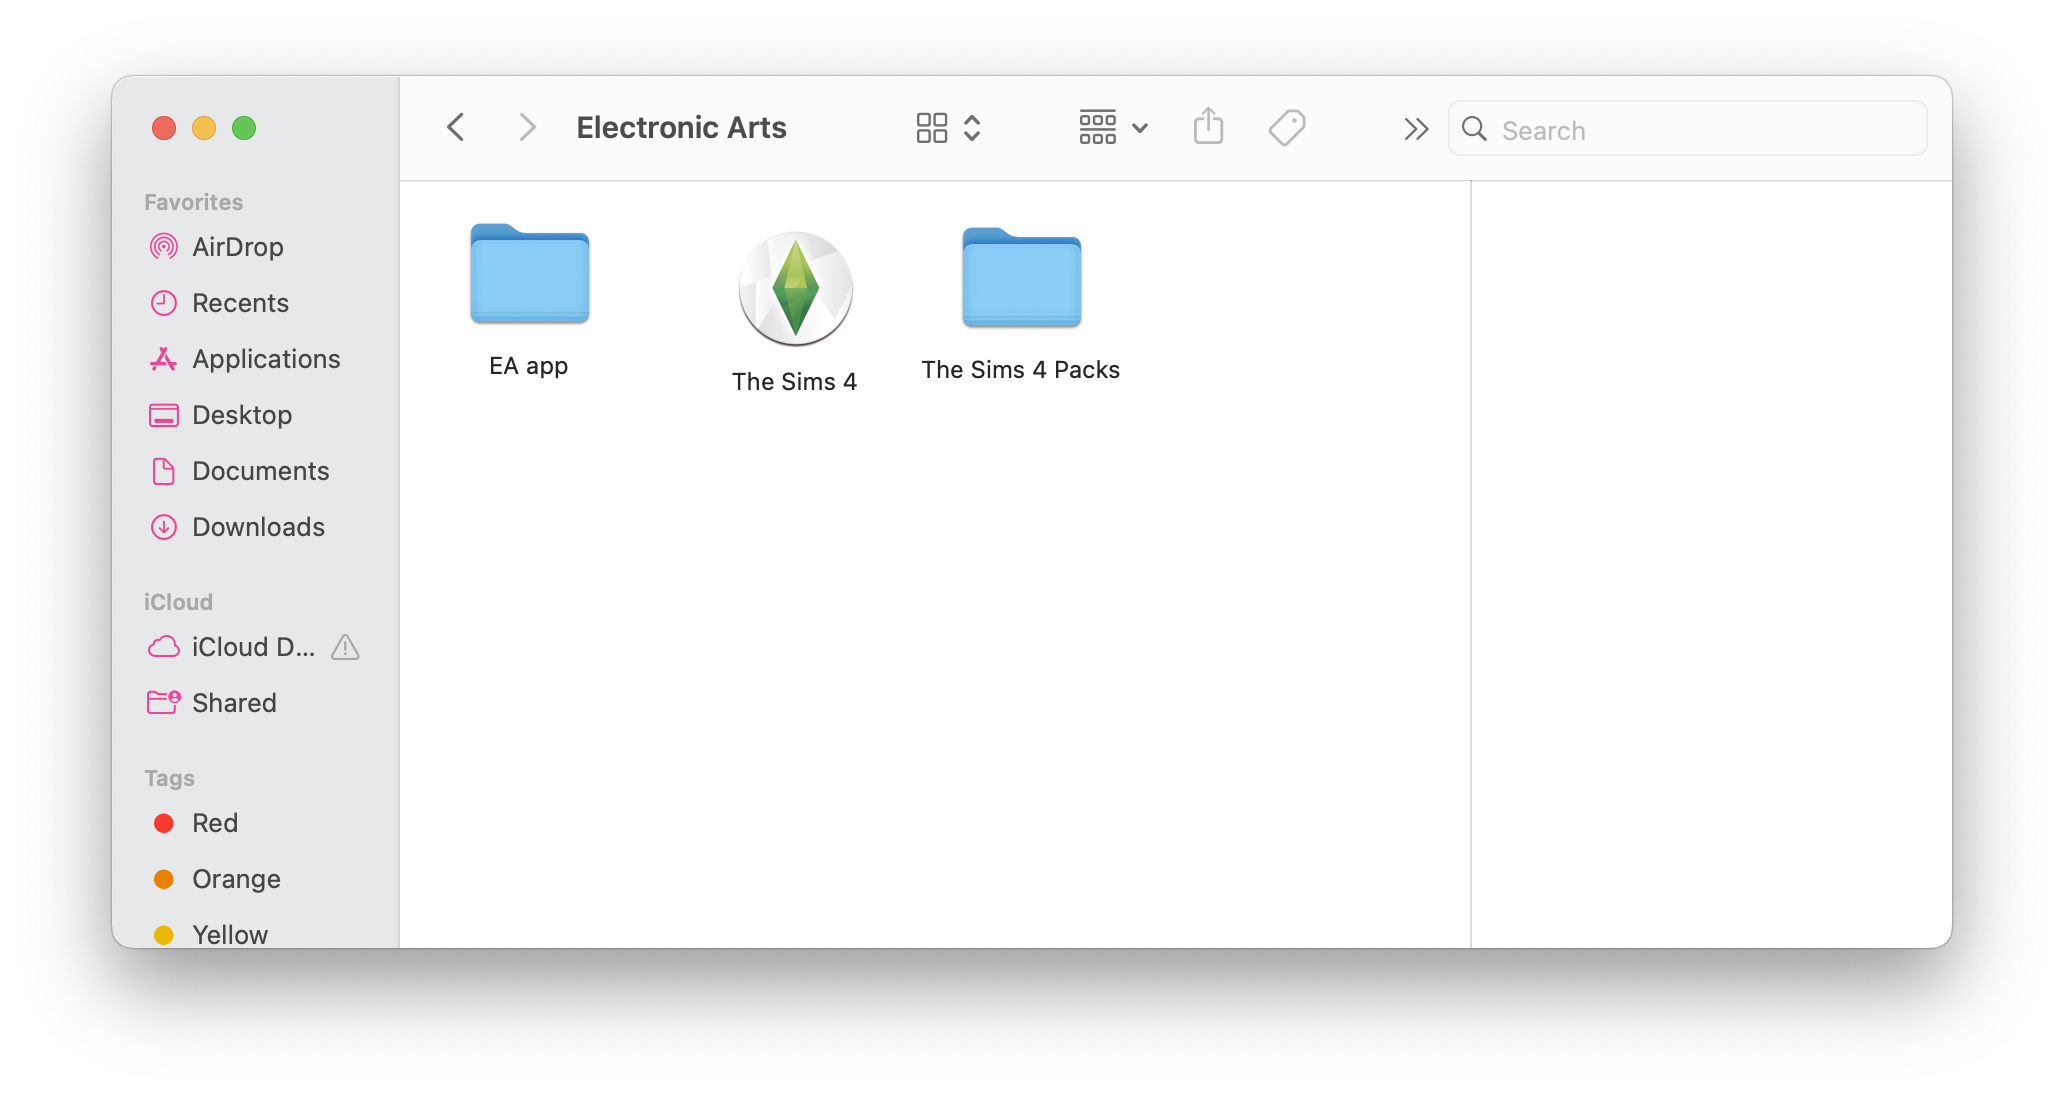This screenshot has width=2064, height=1096.
Task: Click the Tag toolbar icon
Action: (x=1286, y=128)
